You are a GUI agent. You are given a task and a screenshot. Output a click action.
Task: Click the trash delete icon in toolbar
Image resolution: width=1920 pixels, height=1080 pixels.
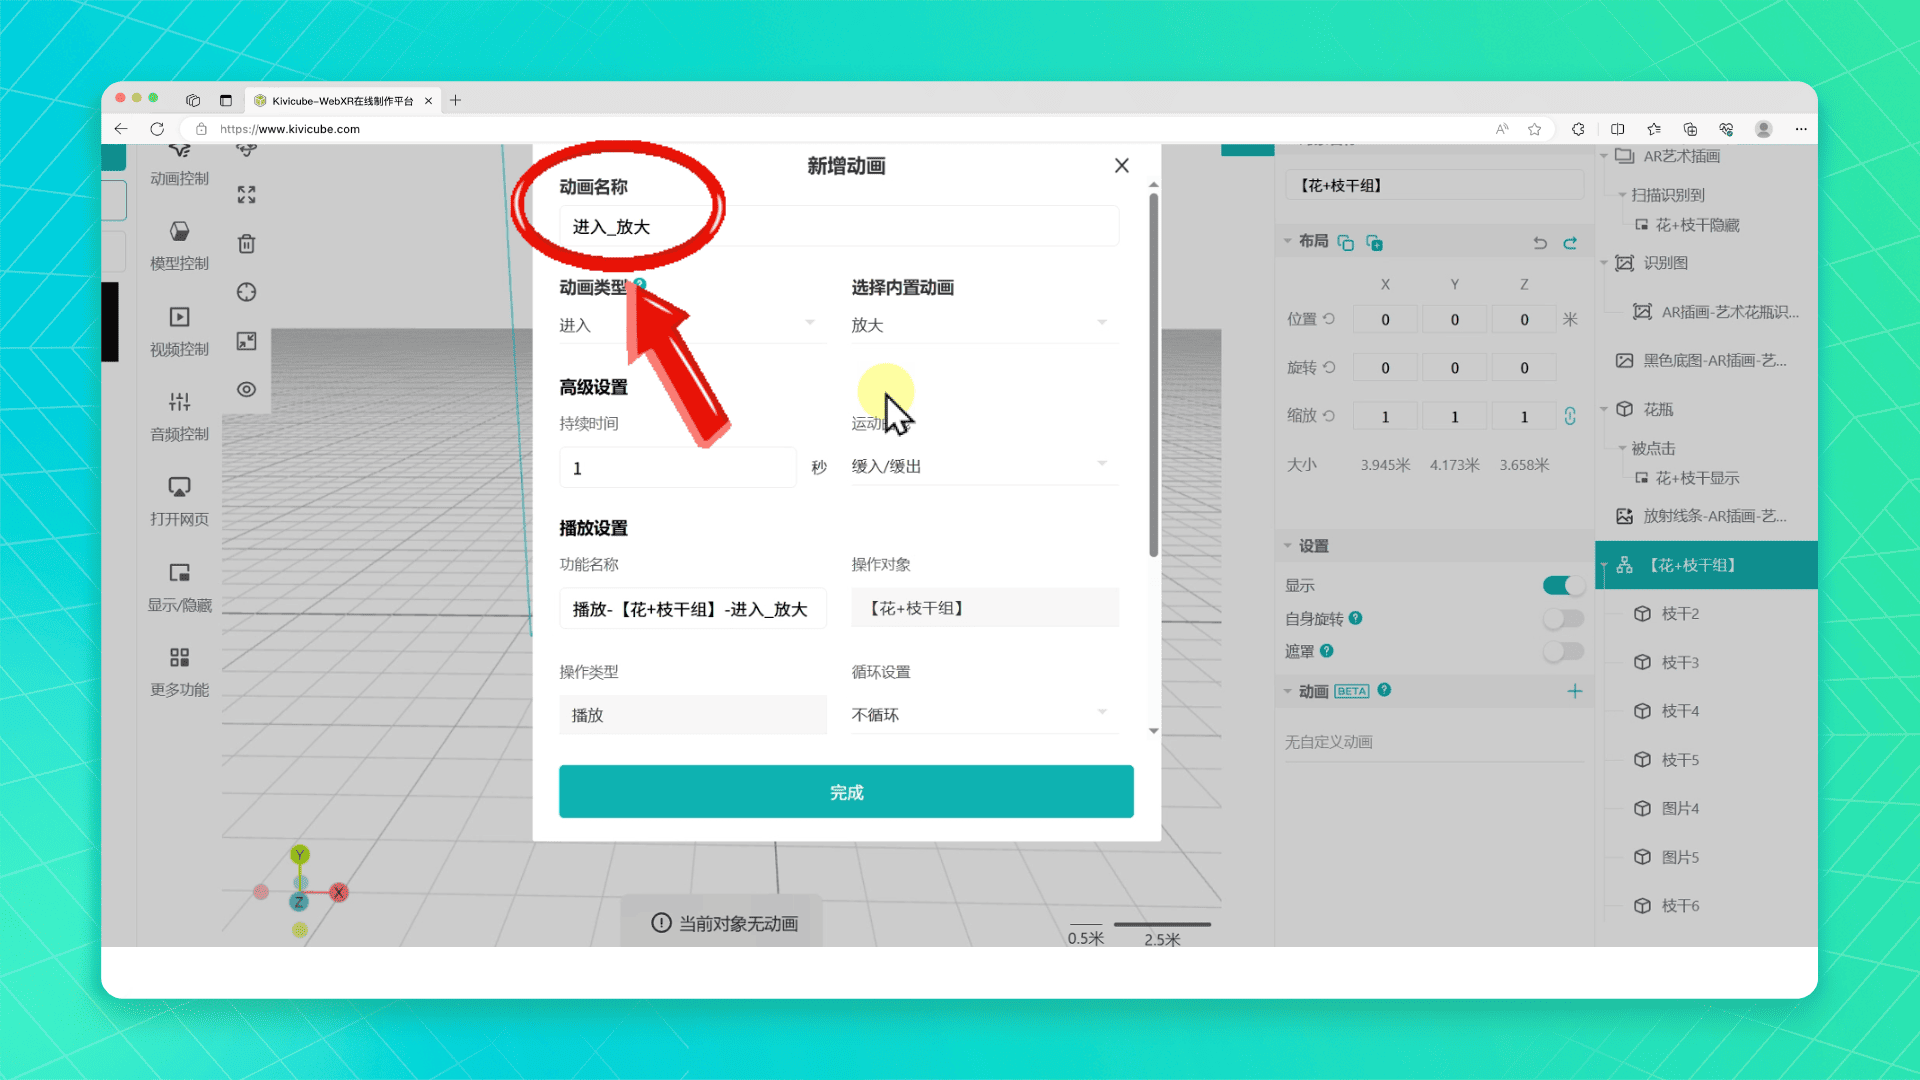pos(246,244)
